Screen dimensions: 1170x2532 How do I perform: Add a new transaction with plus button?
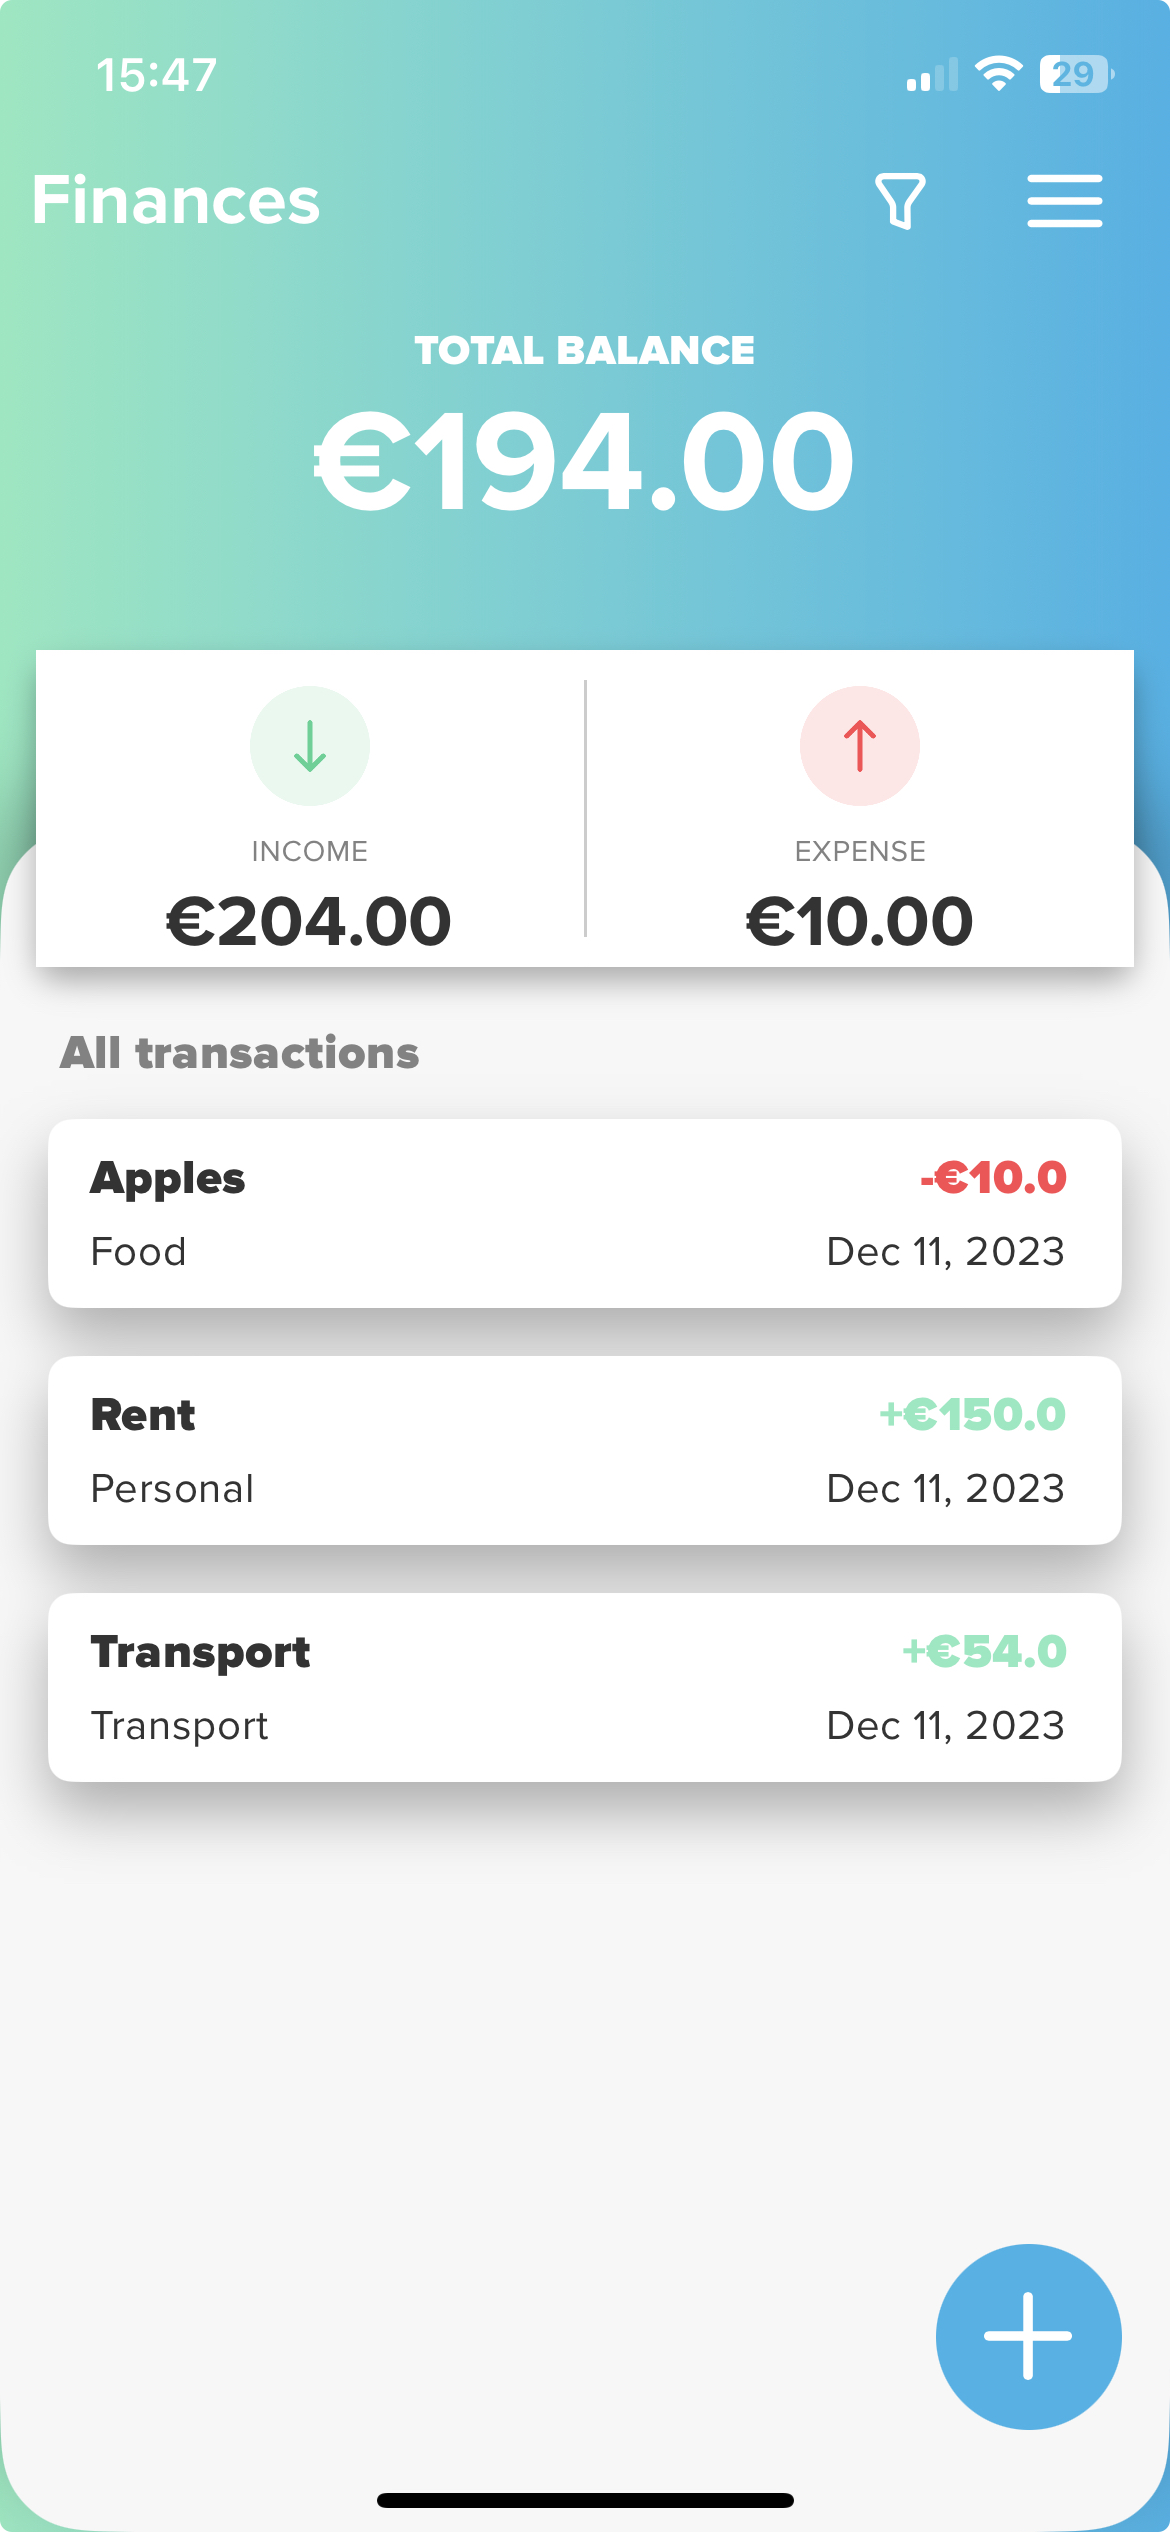coord(1028,2336)
